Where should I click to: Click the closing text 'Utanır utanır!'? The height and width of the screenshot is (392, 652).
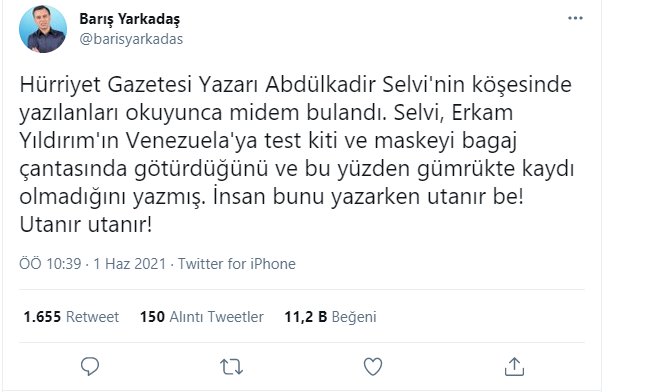tap(86, 225)
